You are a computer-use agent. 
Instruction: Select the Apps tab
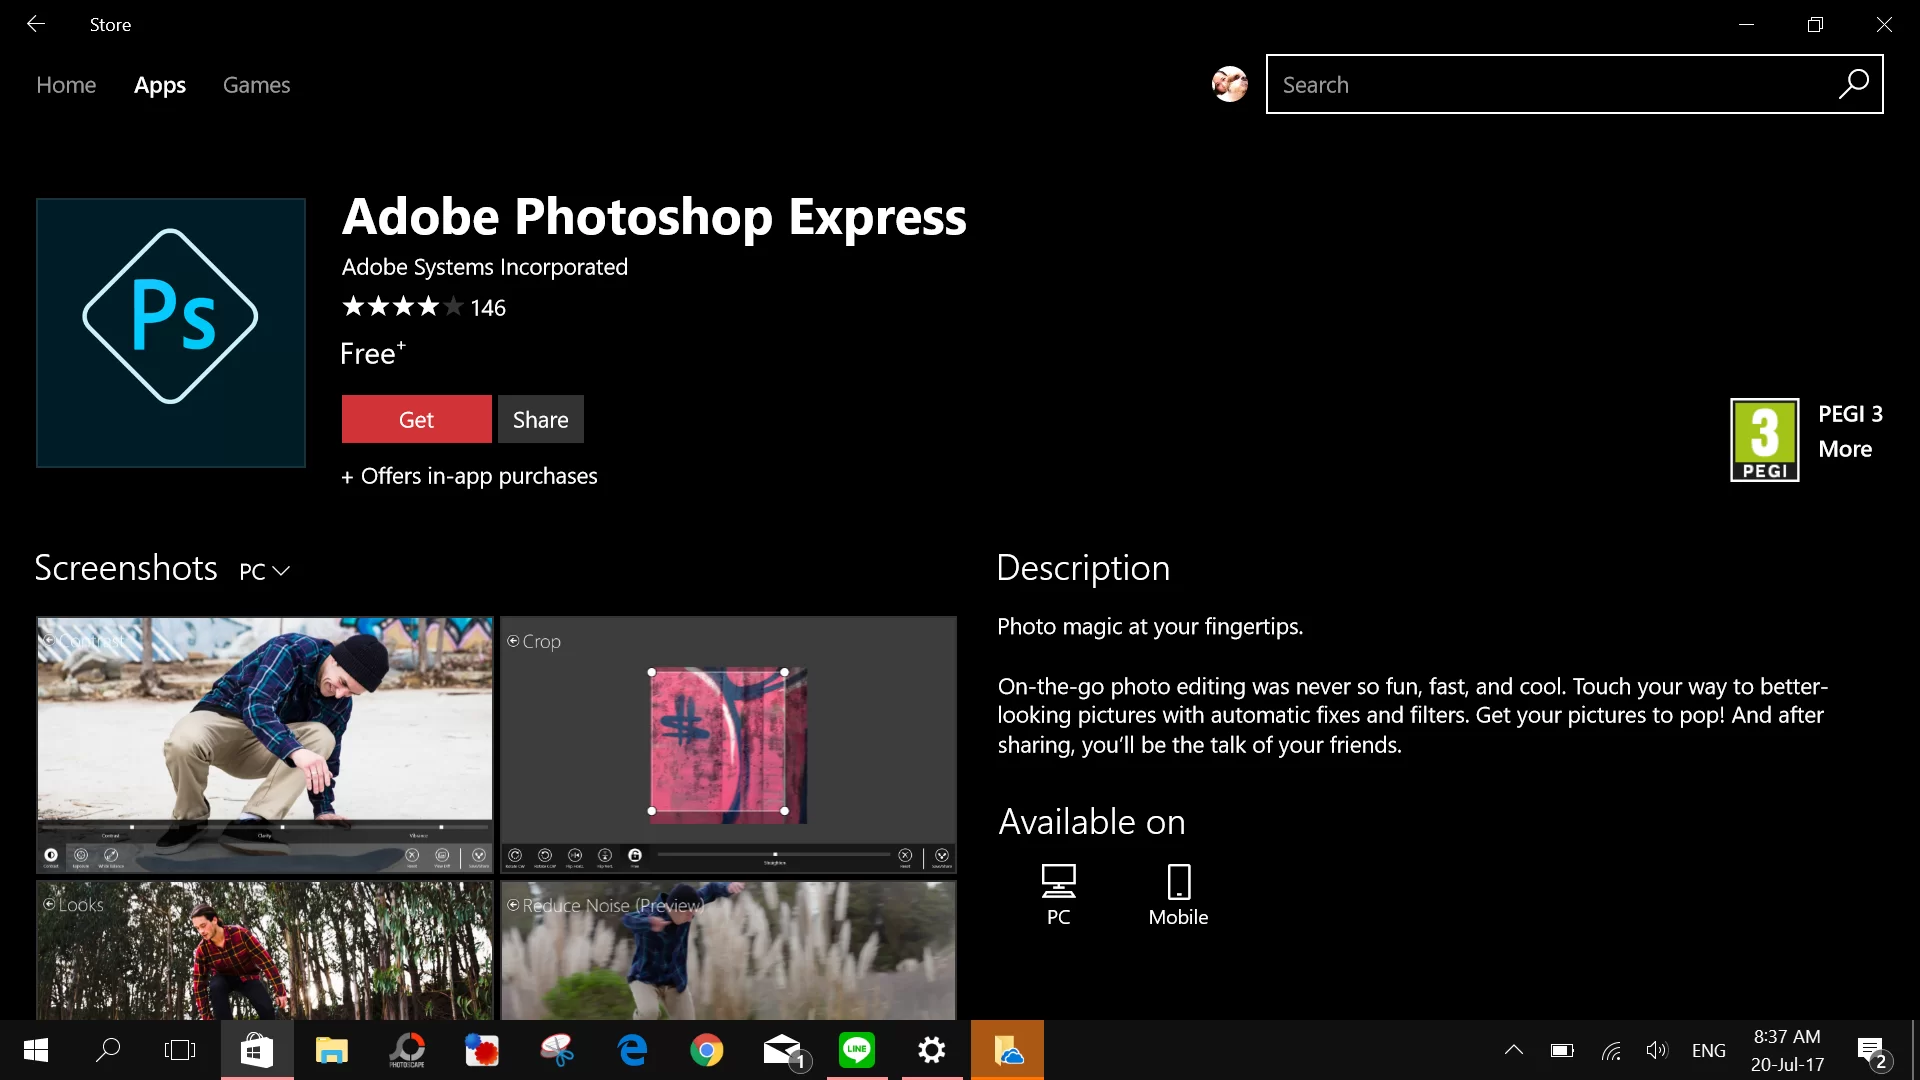pos(160,85)
